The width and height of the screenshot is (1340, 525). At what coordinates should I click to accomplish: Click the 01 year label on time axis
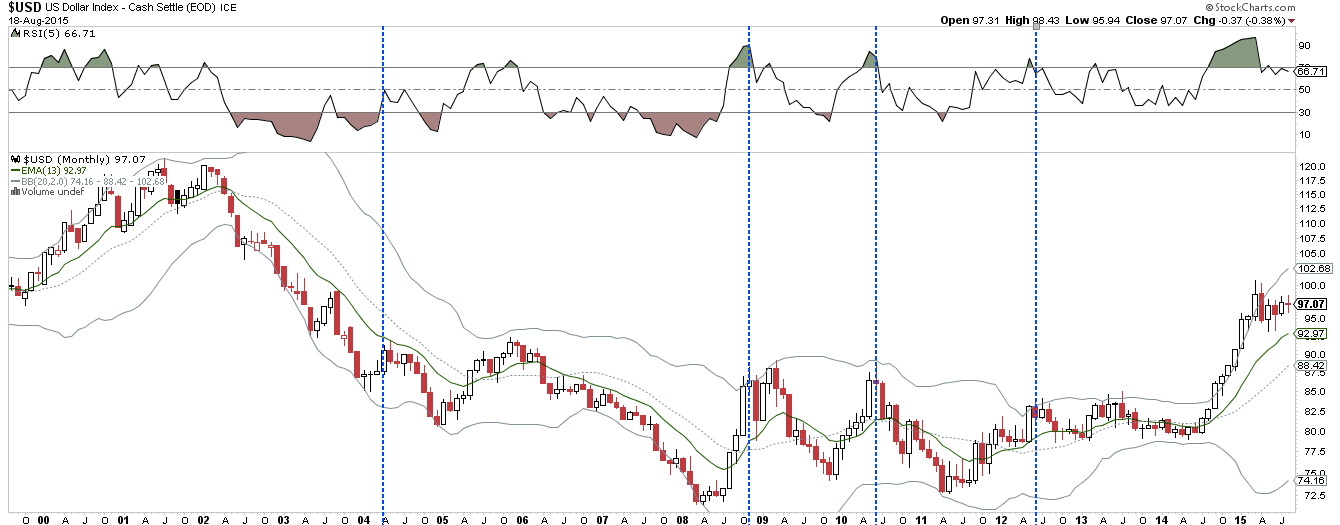click(122, 518)
